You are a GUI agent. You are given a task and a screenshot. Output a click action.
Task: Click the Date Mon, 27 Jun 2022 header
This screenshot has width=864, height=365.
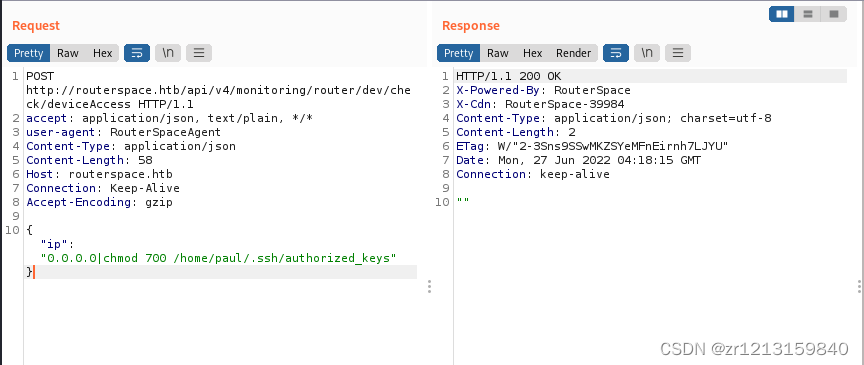[579, 160]
